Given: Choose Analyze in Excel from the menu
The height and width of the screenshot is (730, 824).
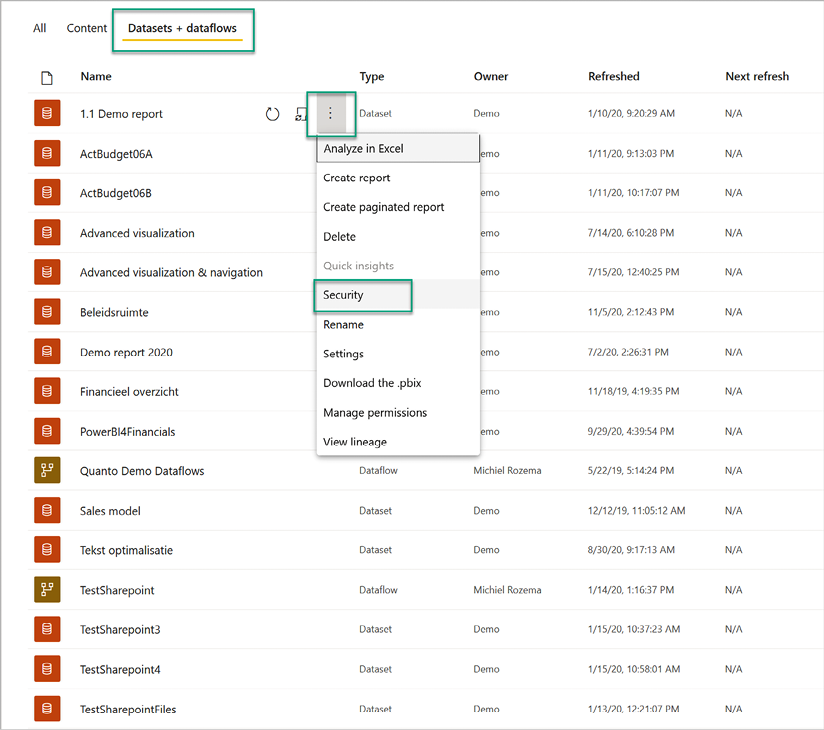Looking at the screenshot, I should pyautogui.click(x=398, y=148).
